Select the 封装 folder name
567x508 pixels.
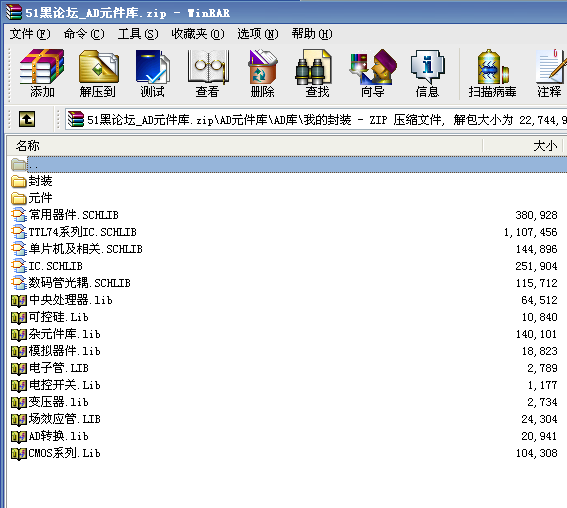coord(40,181)
